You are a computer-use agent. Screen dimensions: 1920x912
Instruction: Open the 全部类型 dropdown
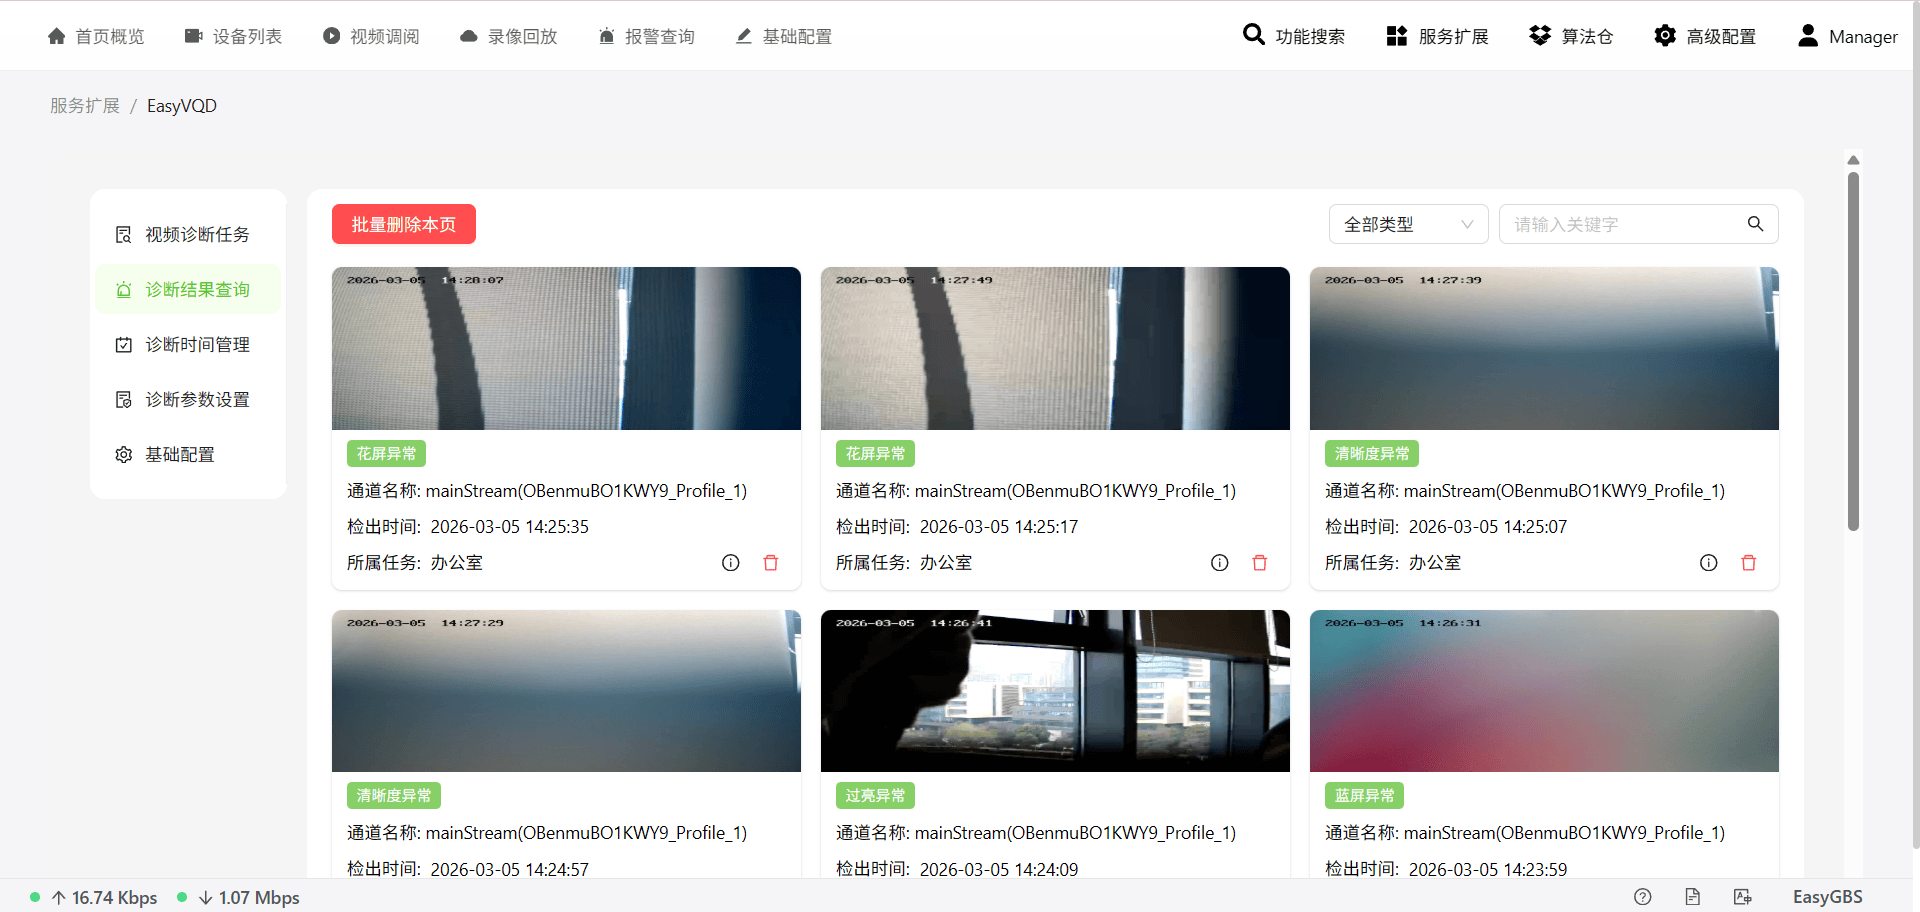pos(1408,224)
